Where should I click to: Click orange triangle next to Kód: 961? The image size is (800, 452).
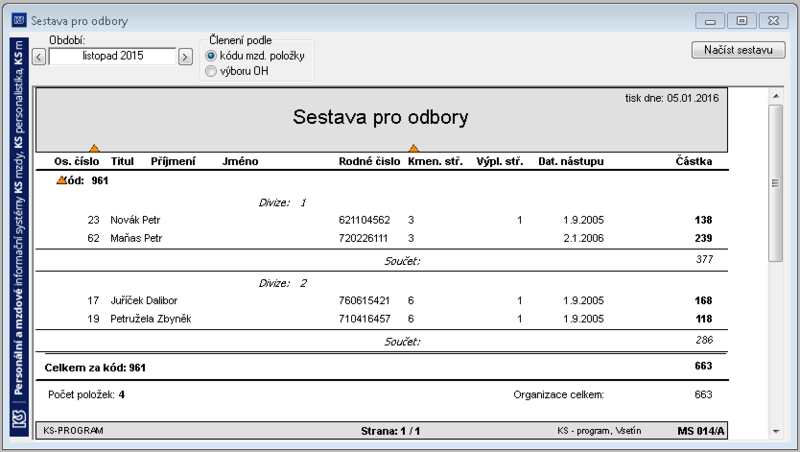click(x=62, y=180)
